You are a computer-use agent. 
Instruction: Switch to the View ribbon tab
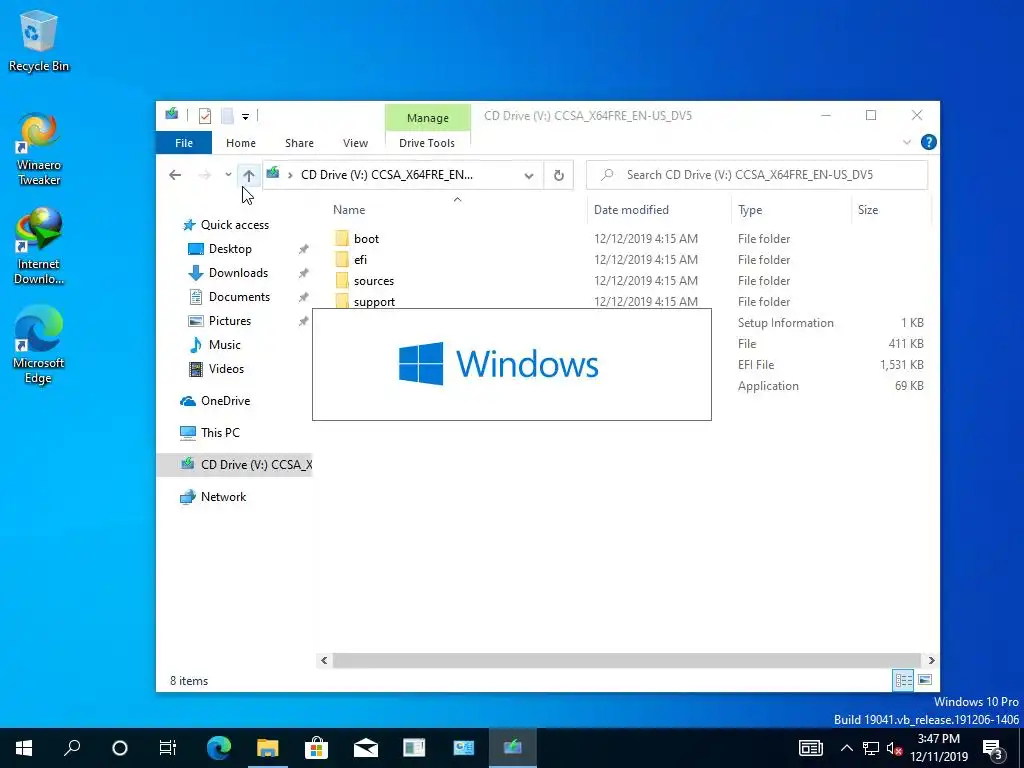click(x=355, y=143)
